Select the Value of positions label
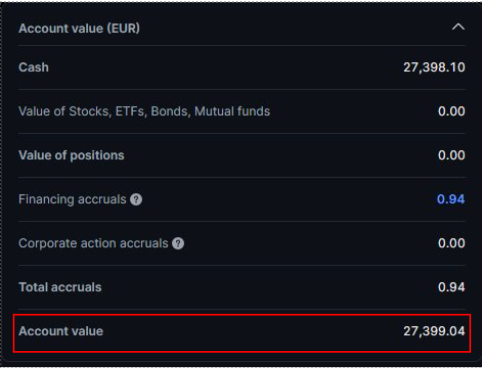The width and height of the screenshot is (482, 368). (x=71, y=155)
